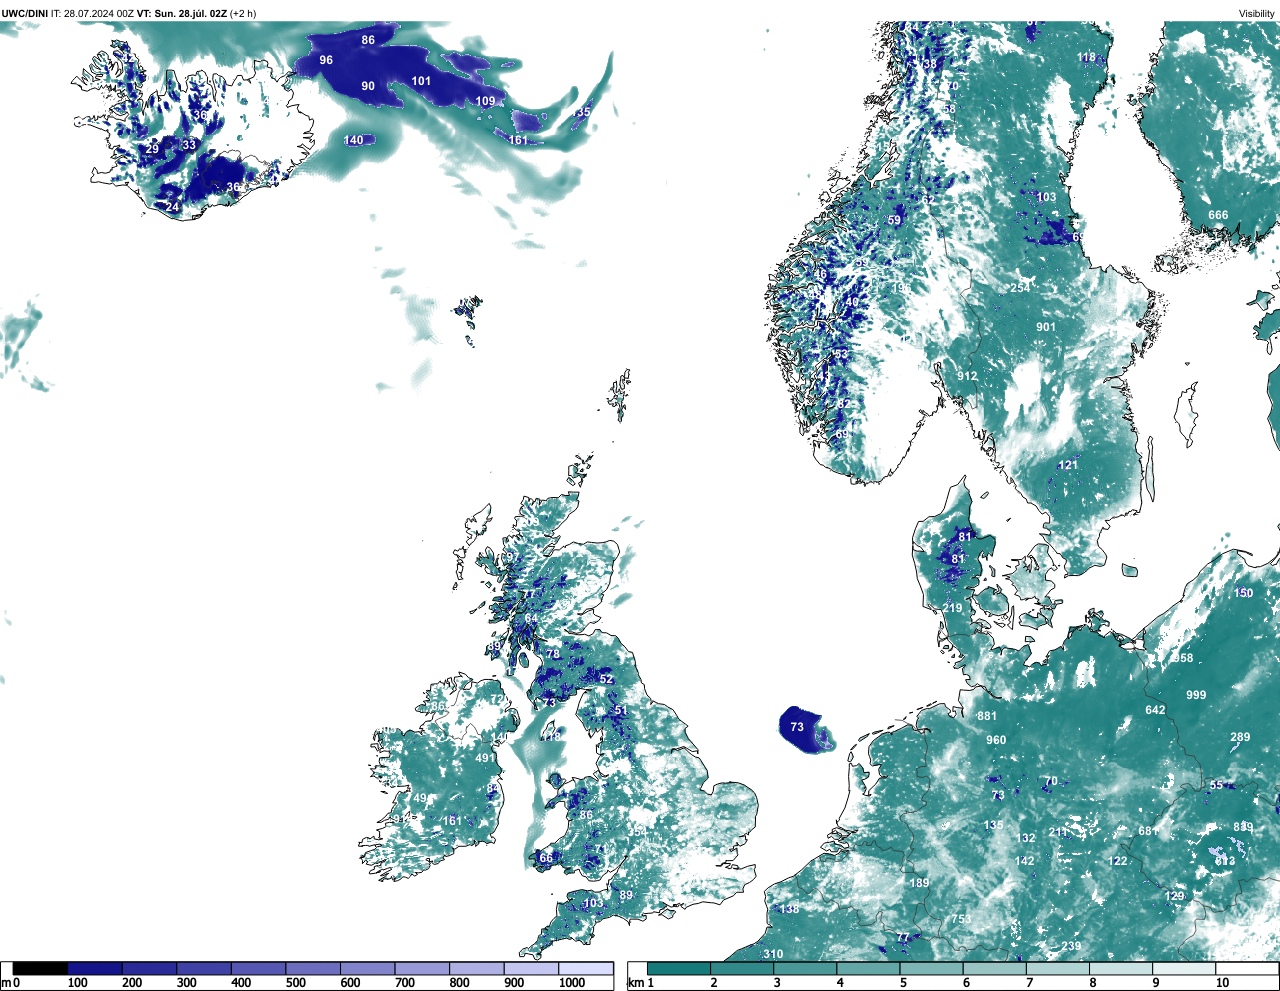Click the '10' label on the kilometre legend
Image resolution: width=1280 pixels, height=991 pixels.
[x=1222, y=983]
